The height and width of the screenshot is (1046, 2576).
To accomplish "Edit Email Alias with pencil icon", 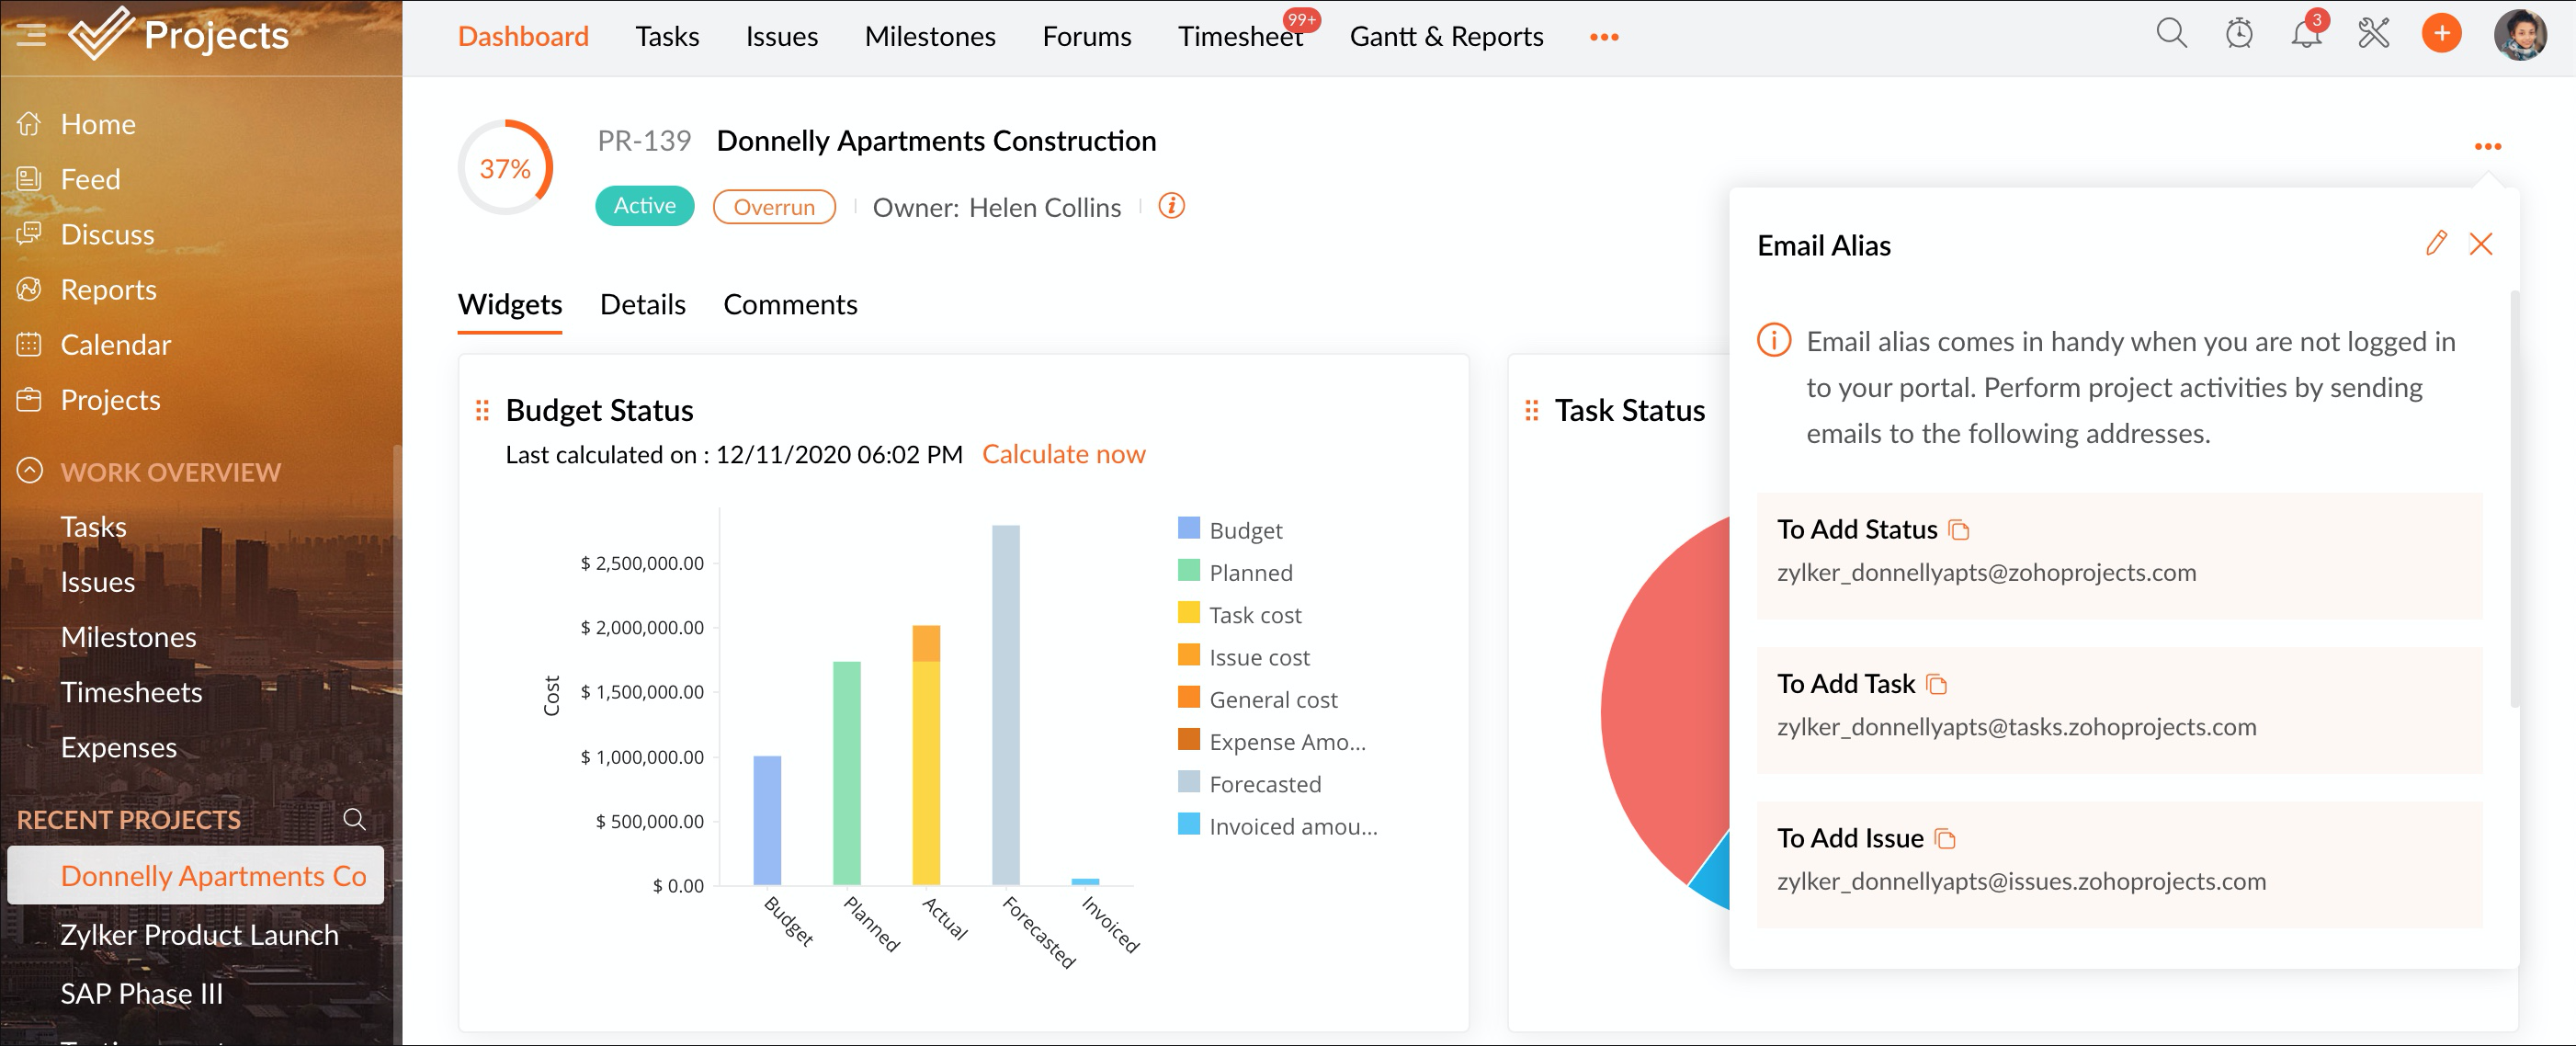I will (2435, 244).
